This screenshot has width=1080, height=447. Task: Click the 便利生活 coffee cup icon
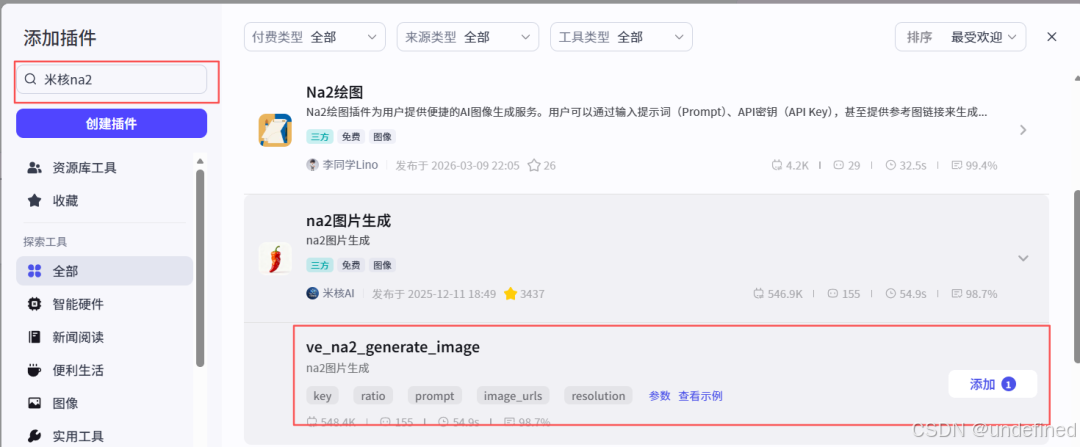click(34, 371)
